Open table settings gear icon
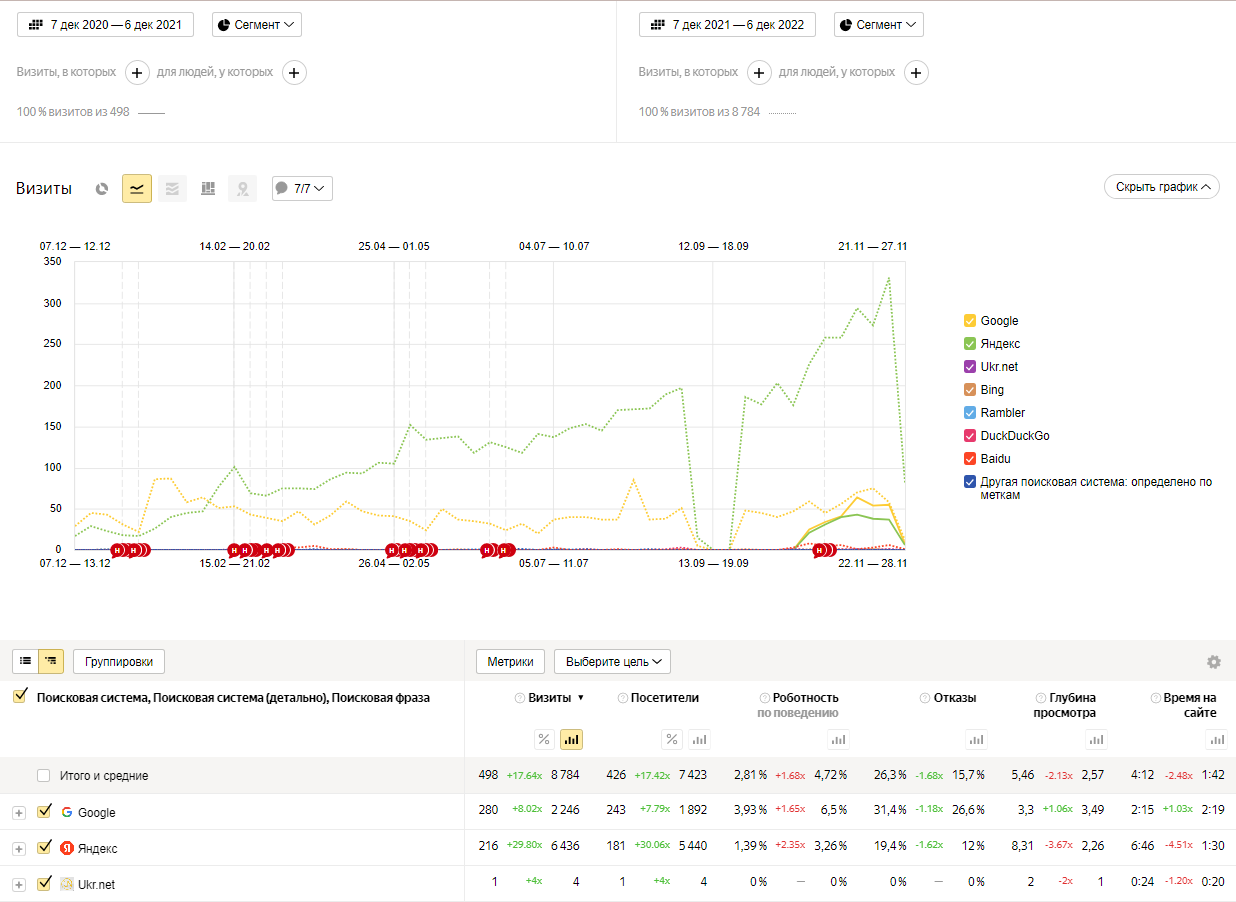Image resolution: width=1236 pixels, height=902 pixels. 1214,662
